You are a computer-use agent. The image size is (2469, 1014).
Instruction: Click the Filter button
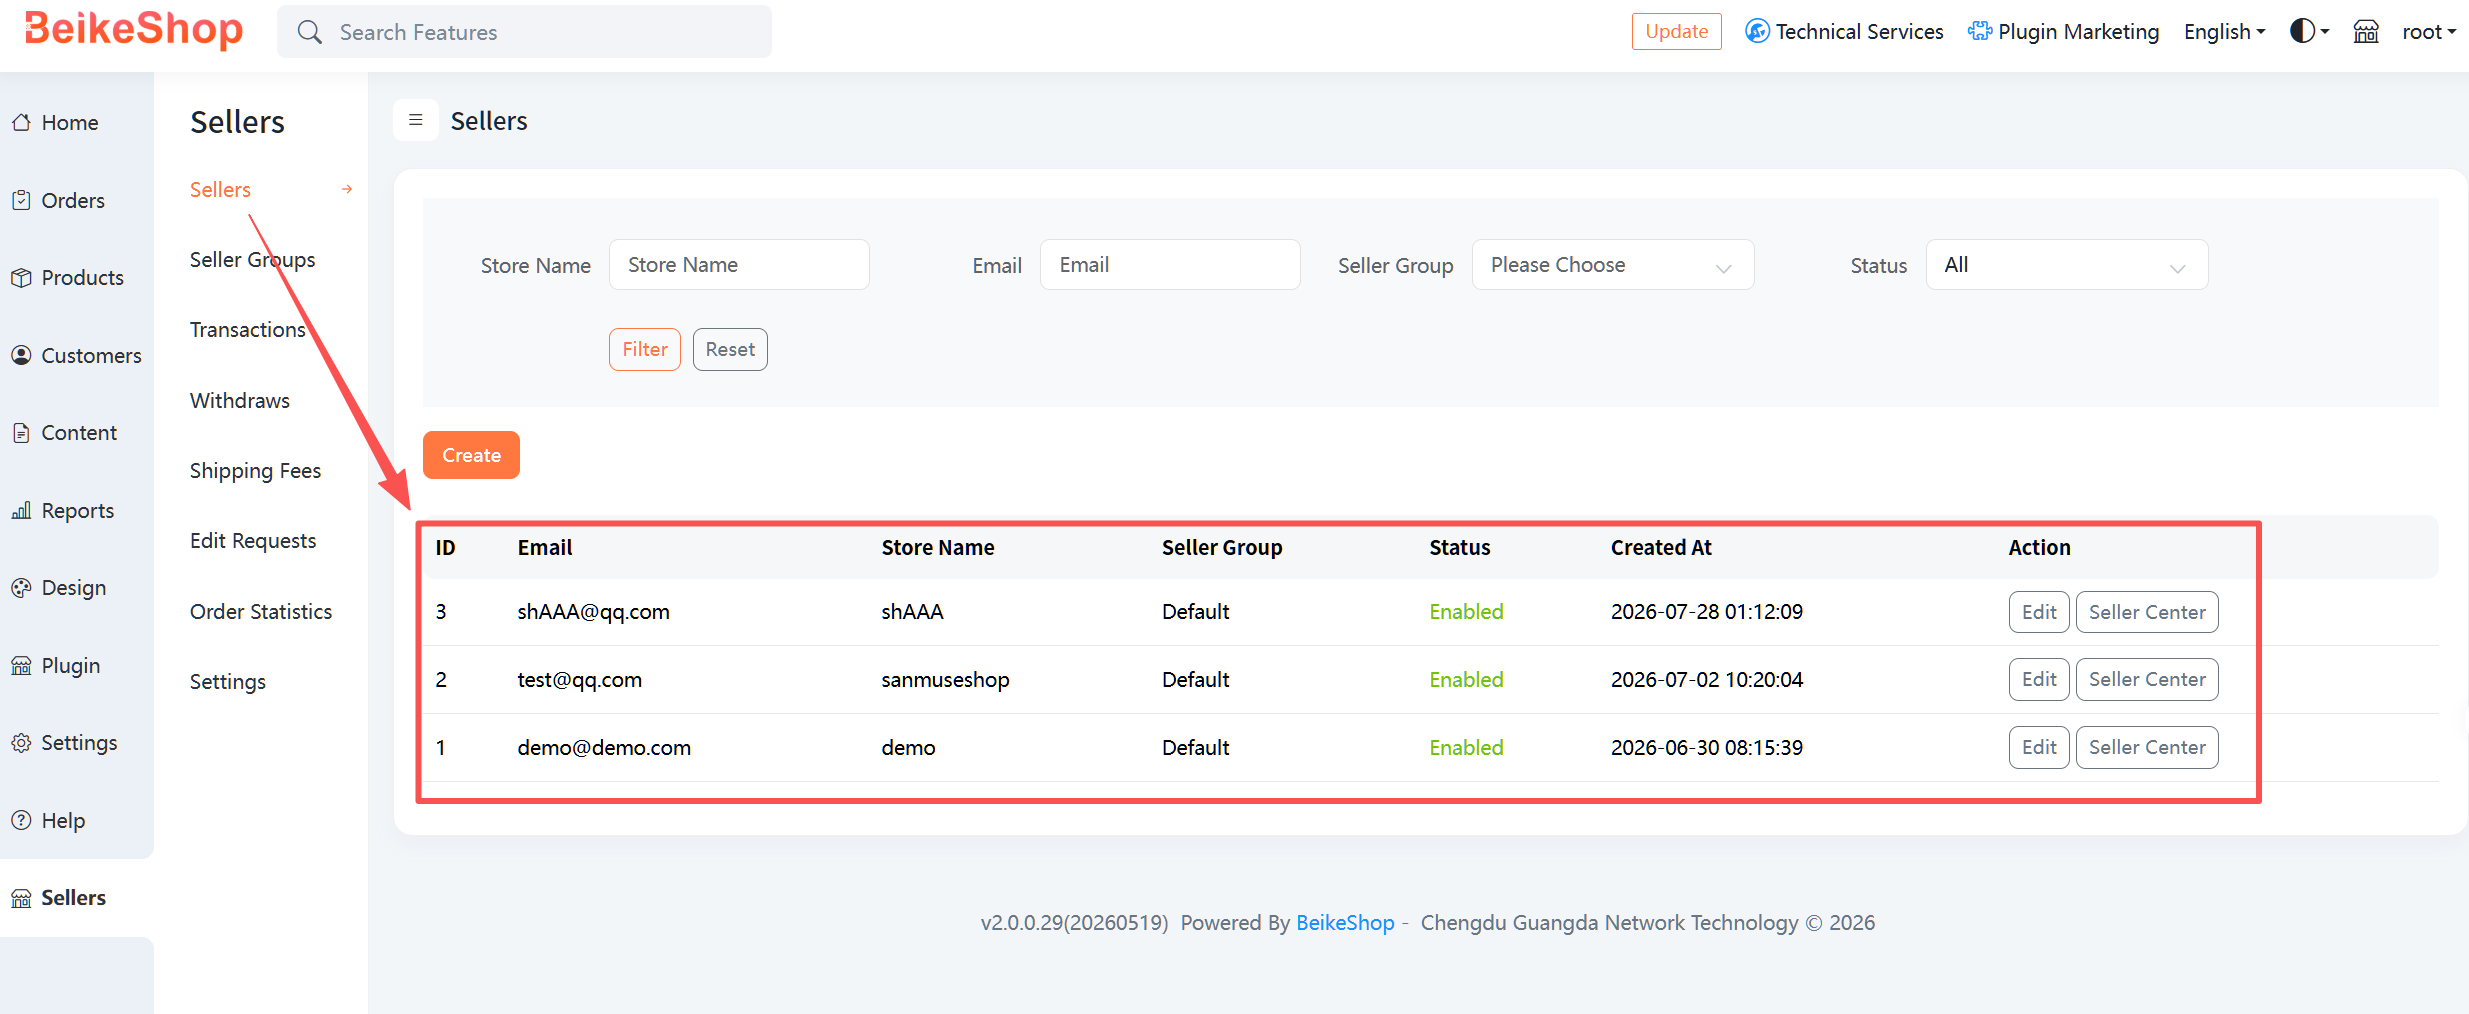click(645, 349)
